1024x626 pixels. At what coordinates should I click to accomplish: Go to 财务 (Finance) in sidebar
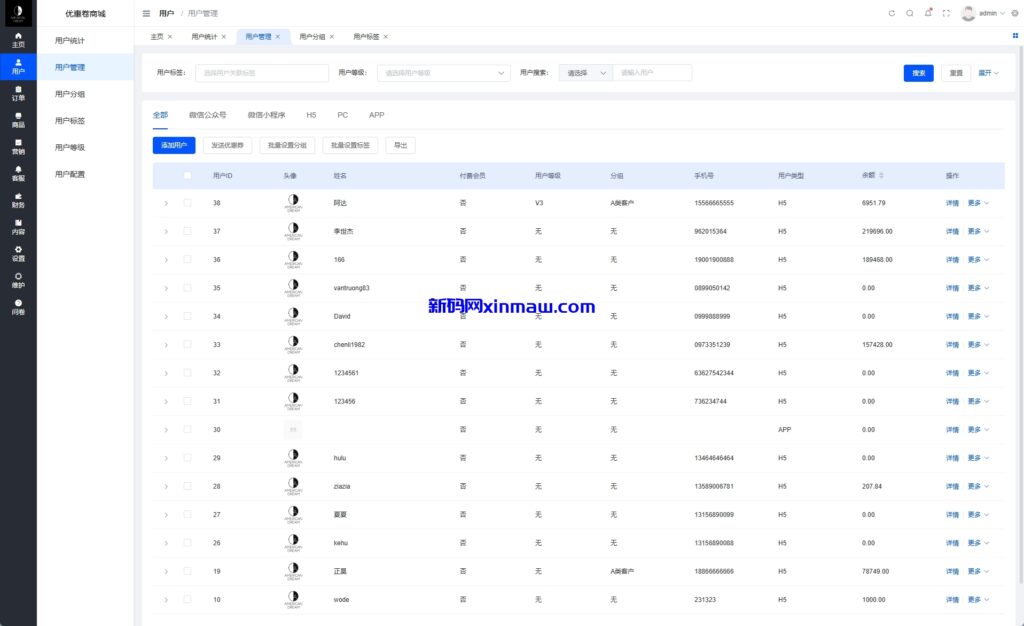(18, 200)
